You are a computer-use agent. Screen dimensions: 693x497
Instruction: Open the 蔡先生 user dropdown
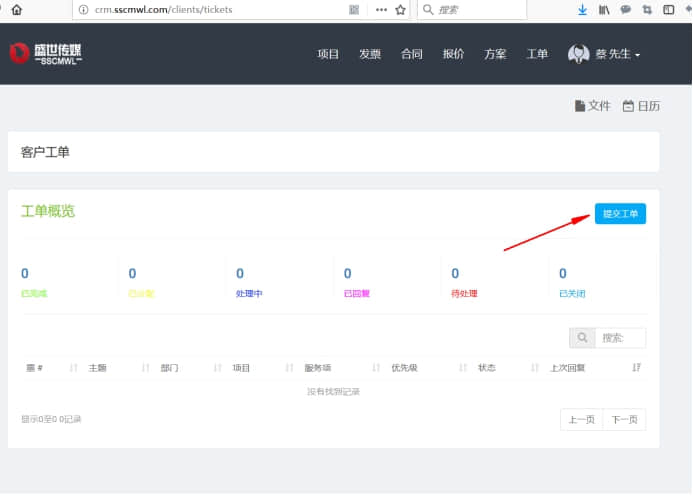click(x=605, y=54)
